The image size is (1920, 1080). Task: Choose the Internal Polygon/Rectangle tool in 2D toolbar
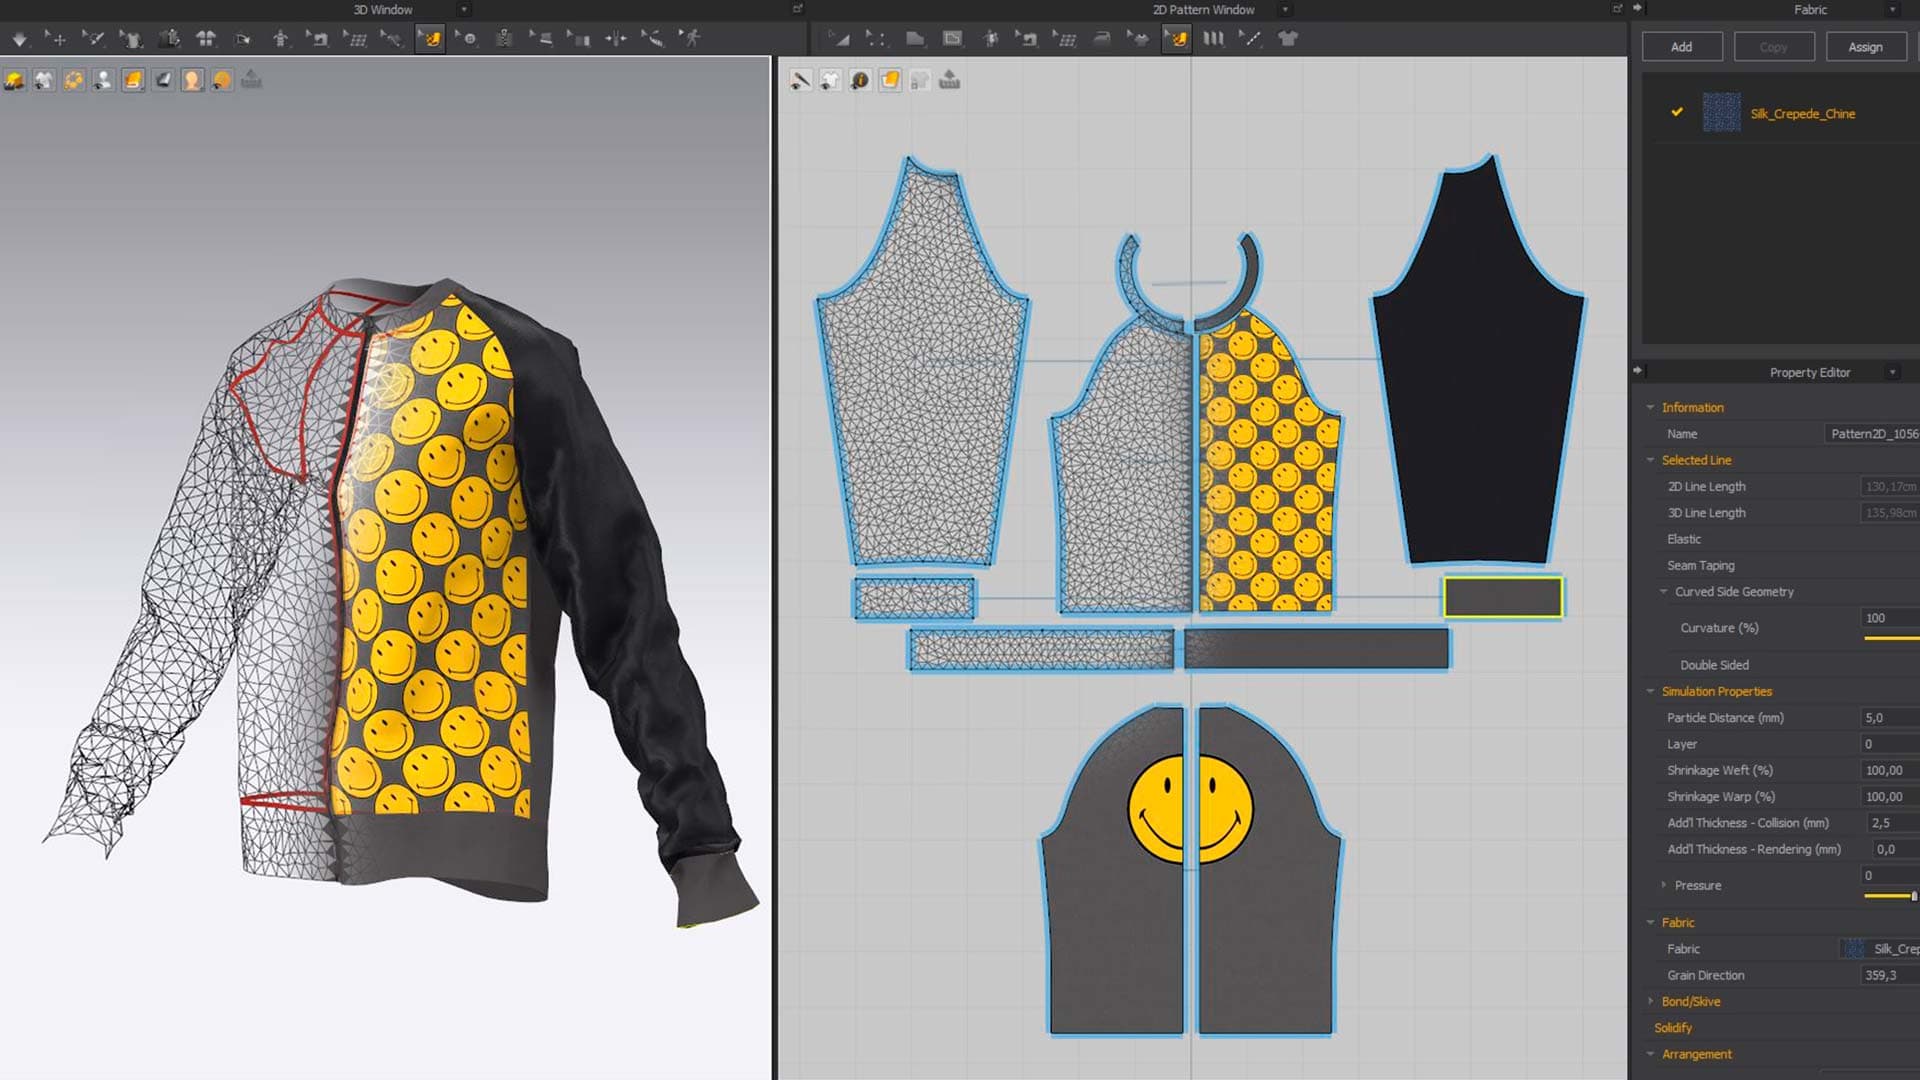click(952, 39)
